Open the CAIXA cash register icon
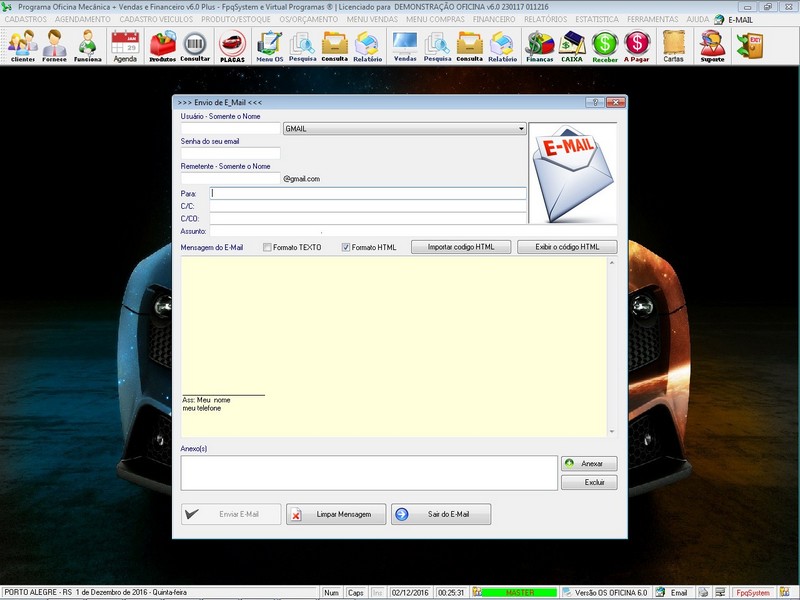 click(572, 45)
